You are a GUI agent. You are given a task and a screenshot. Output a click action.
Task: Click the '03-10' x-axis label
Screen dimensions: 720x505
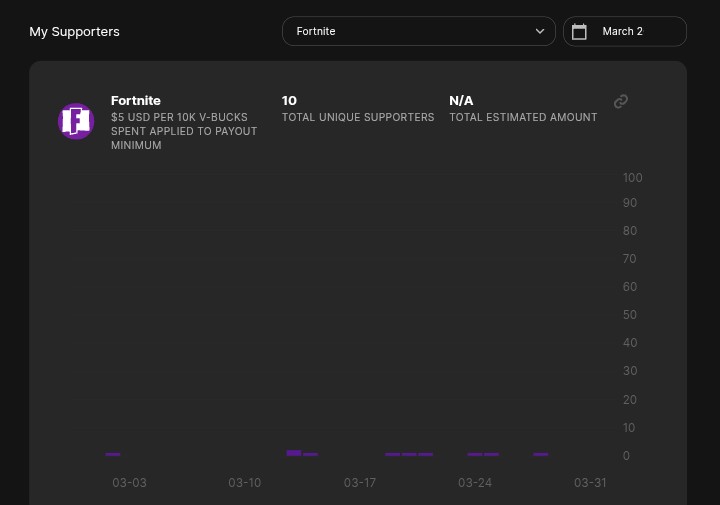pyautogui.click(x=245, y=483)
